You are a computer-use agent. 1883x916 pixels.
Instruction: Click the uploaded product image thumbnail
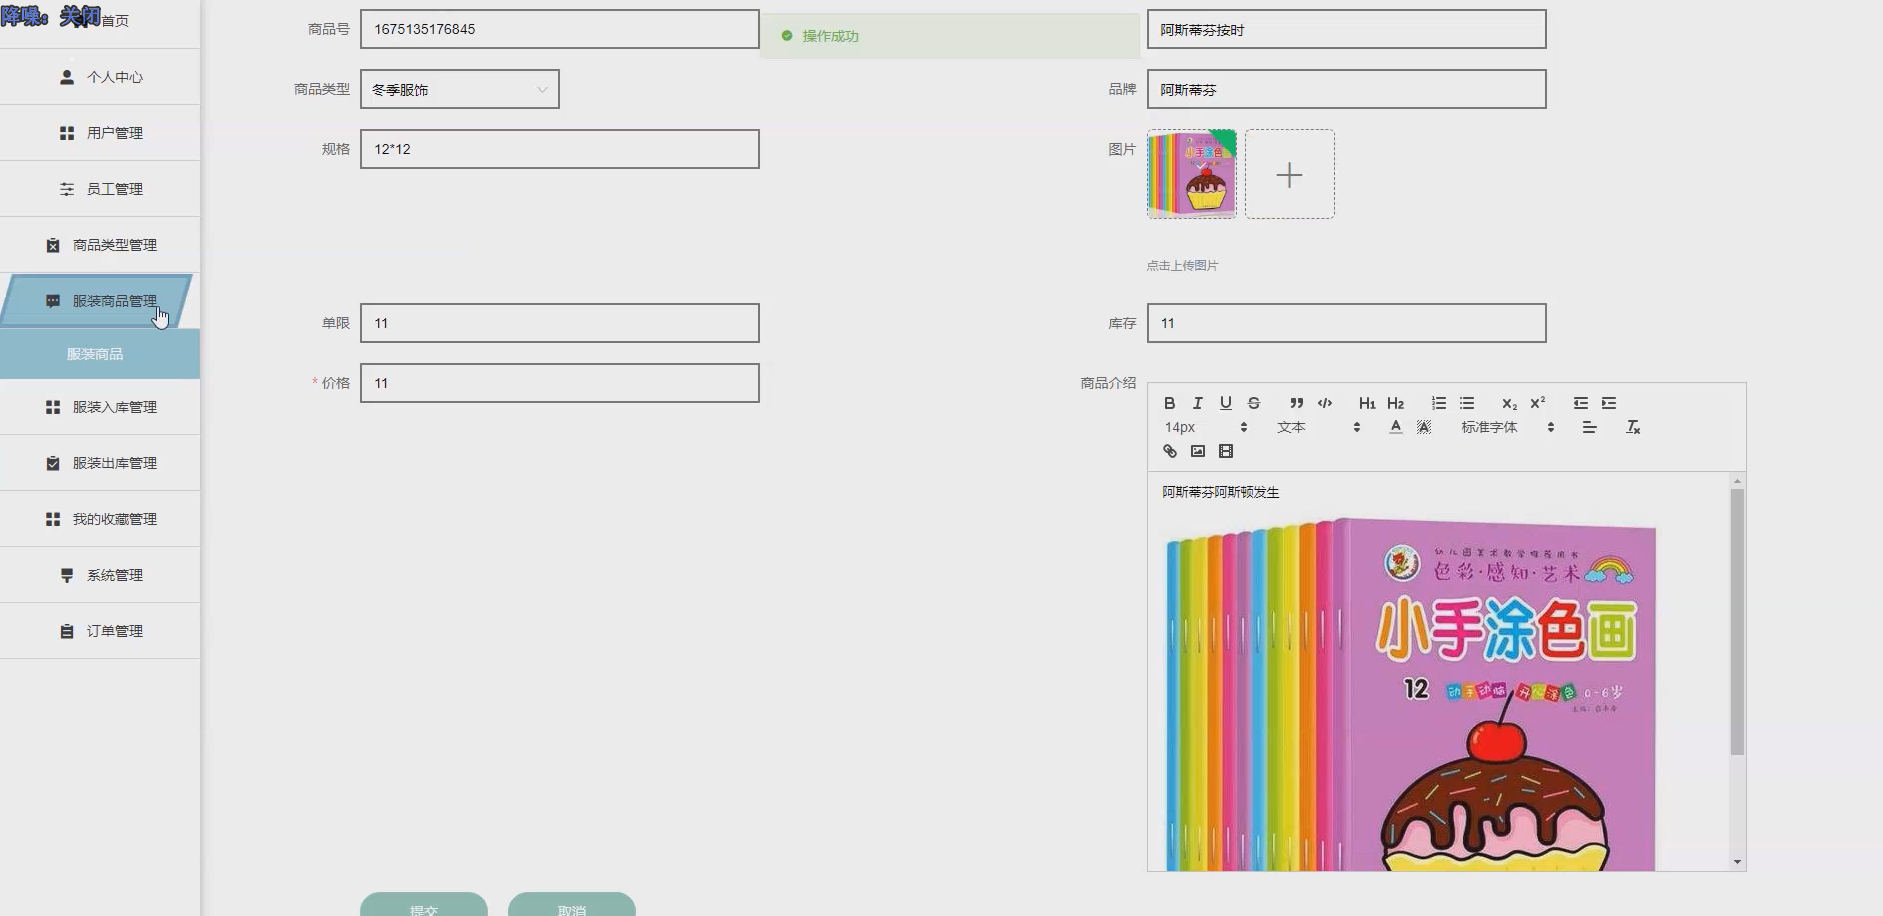coord(1192,174)
